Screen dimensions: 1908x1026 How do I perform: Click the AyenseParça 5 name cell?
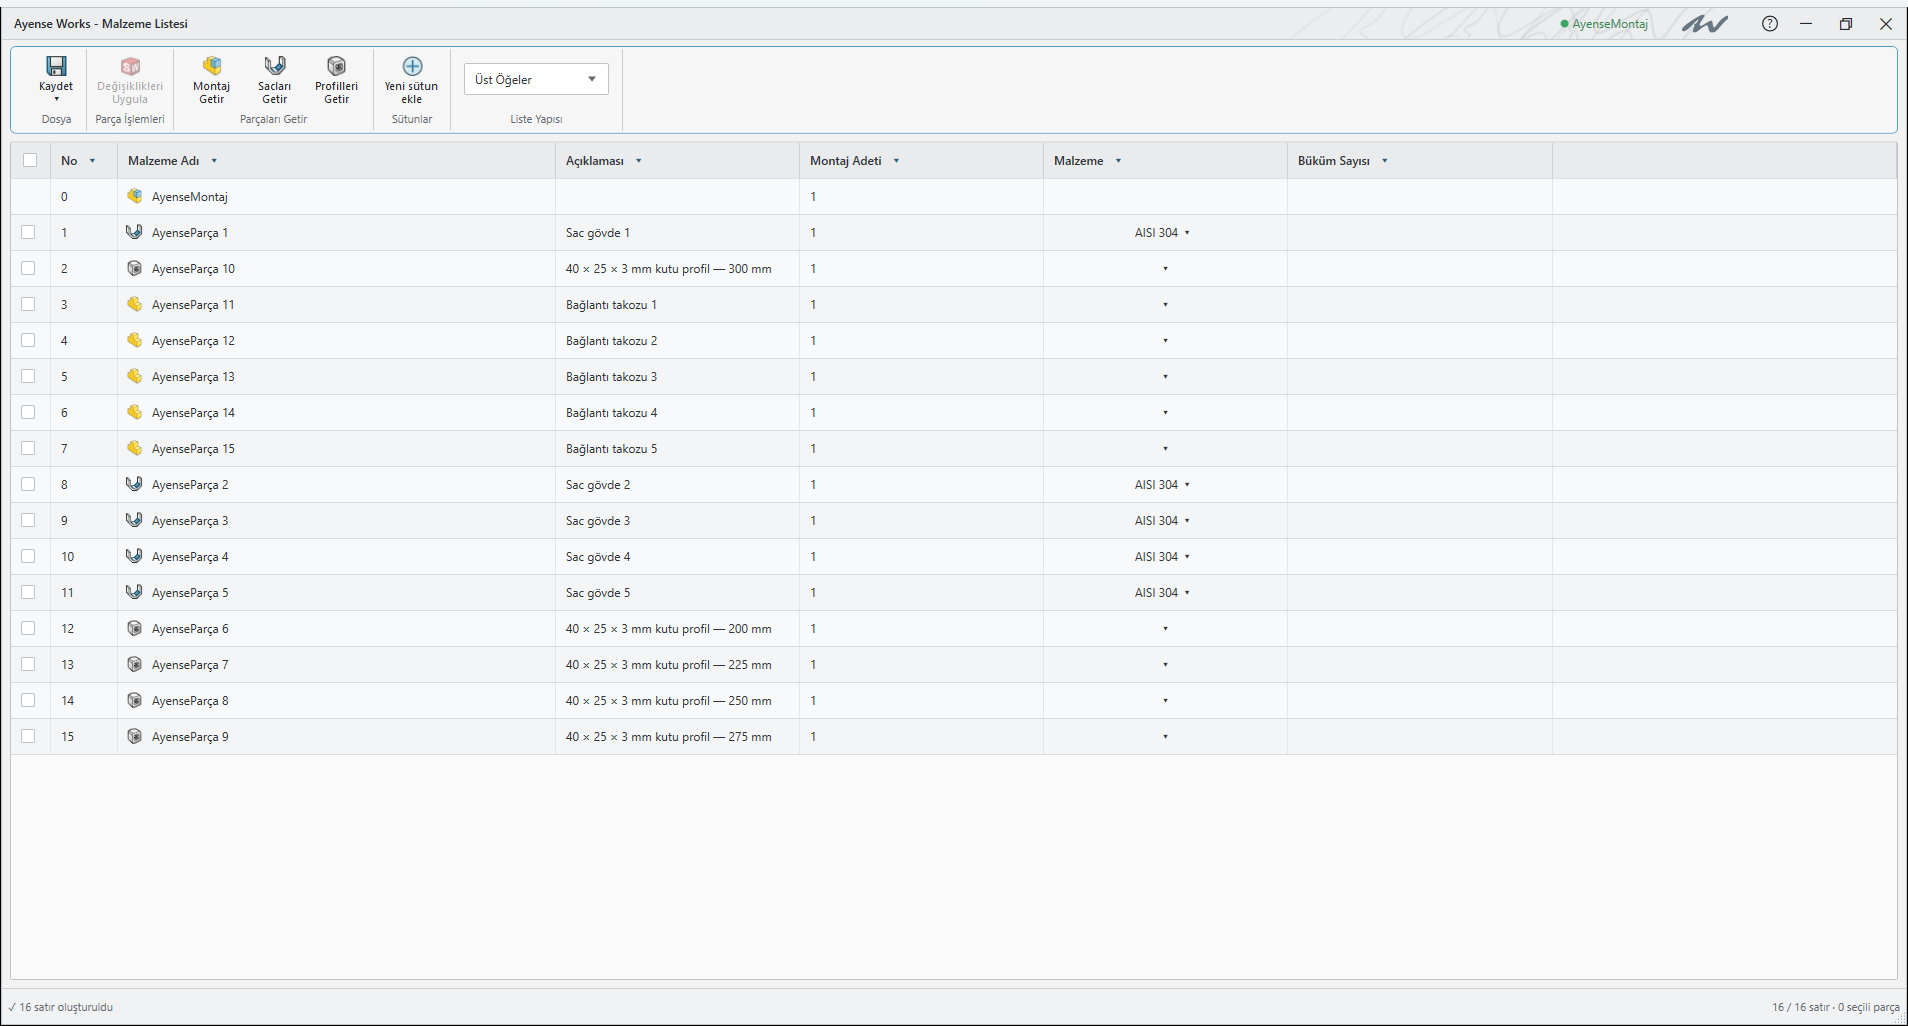pyautogui.click(x=336, y=593)
